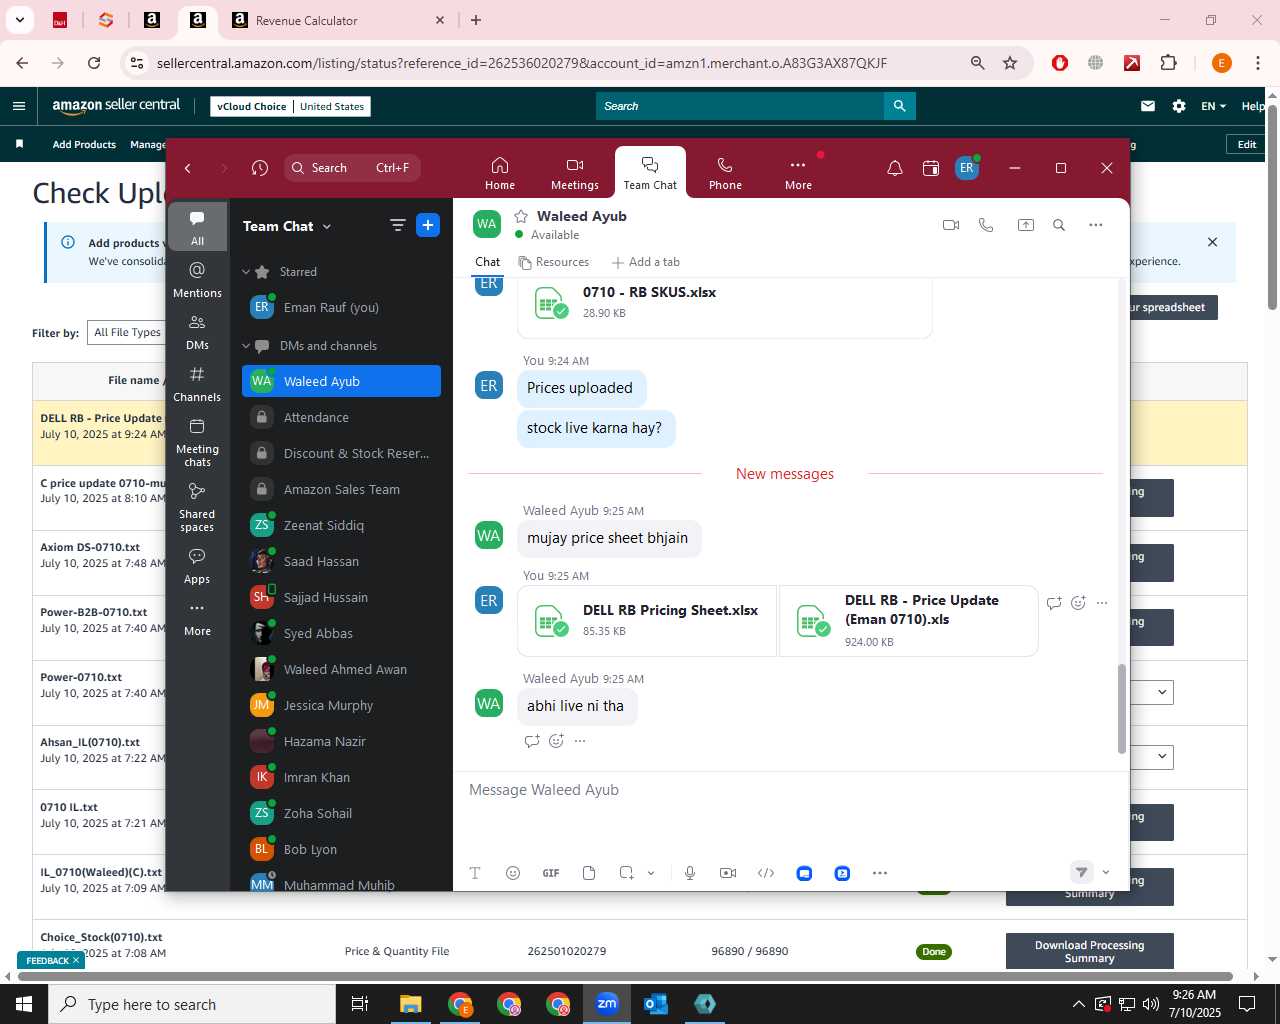1280x1024 pixels.
Task: Open Mentions in the sidebar
Action: pos(197,279)
